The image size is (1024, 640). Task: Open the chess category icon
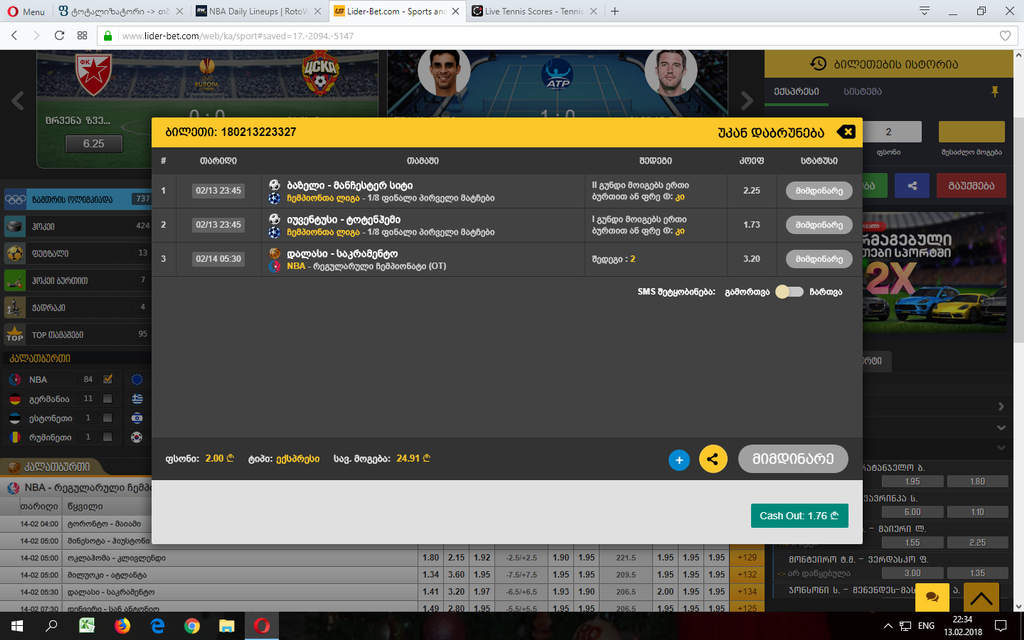pos(15,307)
